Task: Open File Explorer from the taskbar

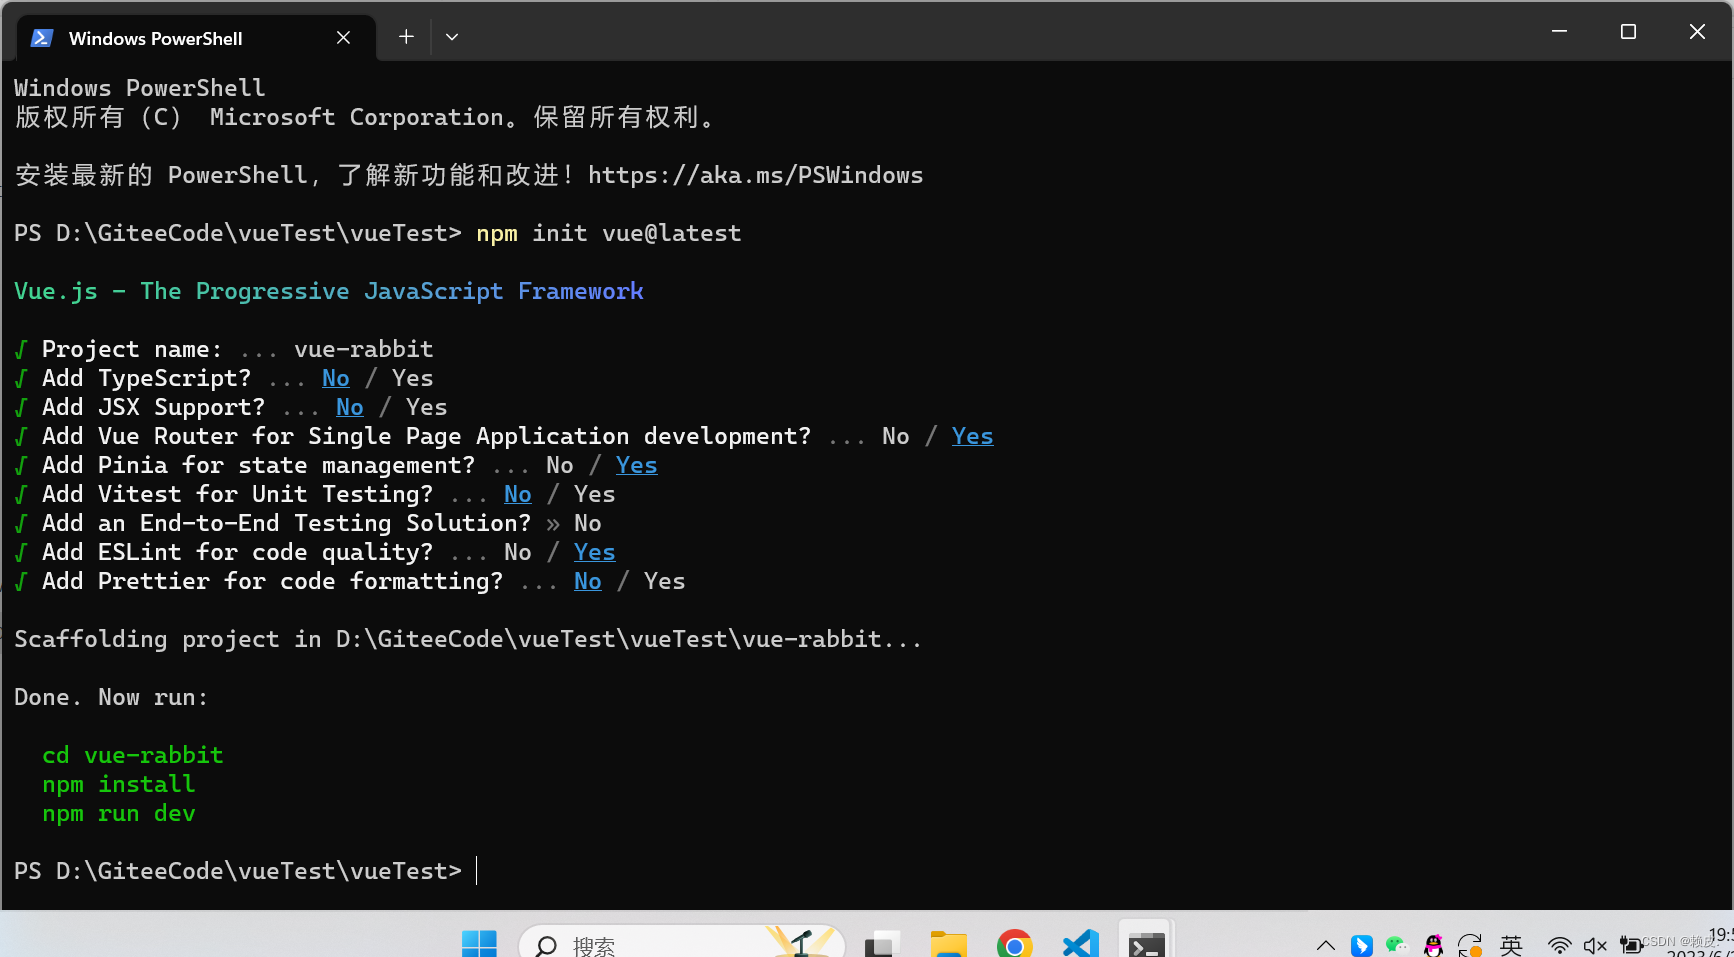Action: point(949,945)
